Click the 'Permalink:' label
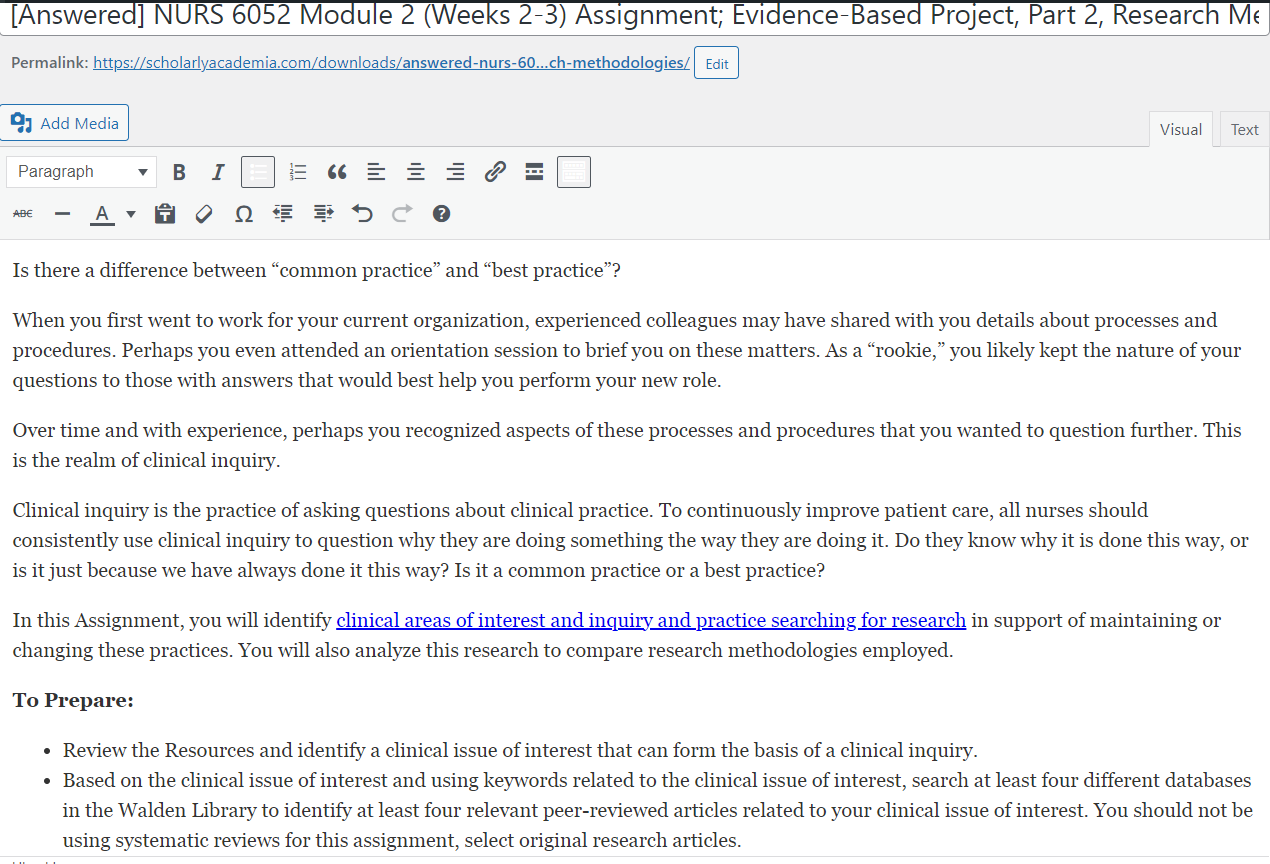The image size is (1270, 864). click(x=50, y=63)
